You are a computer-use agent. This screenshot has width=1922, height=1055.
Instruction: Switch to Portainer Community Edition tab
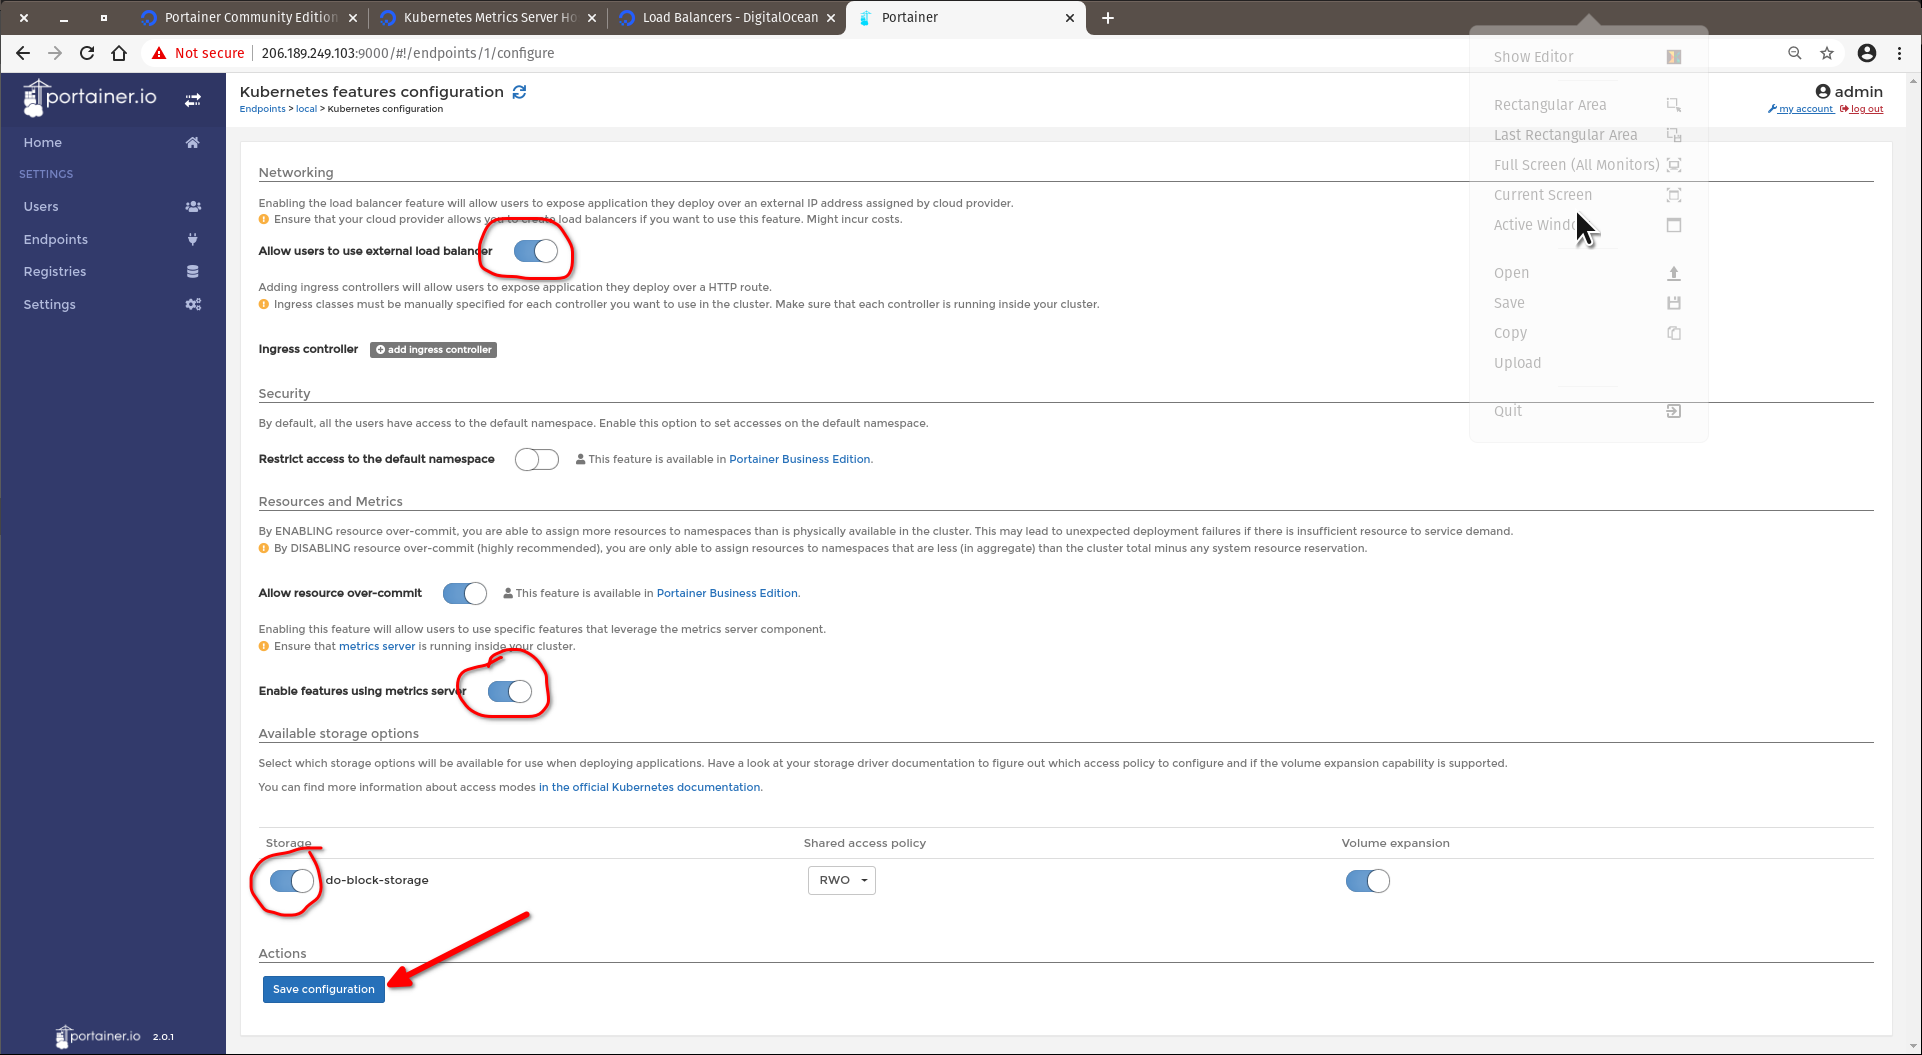tap(249, 18)
